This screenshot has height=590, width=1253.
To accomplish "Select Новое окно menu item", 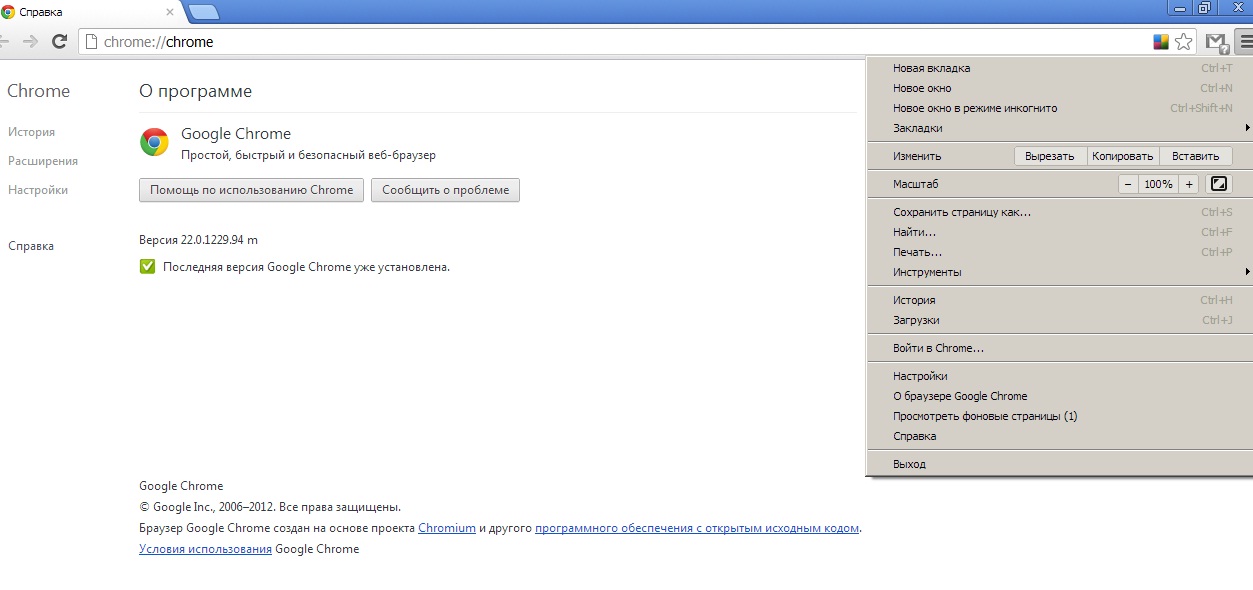I will click(1058, 88).
